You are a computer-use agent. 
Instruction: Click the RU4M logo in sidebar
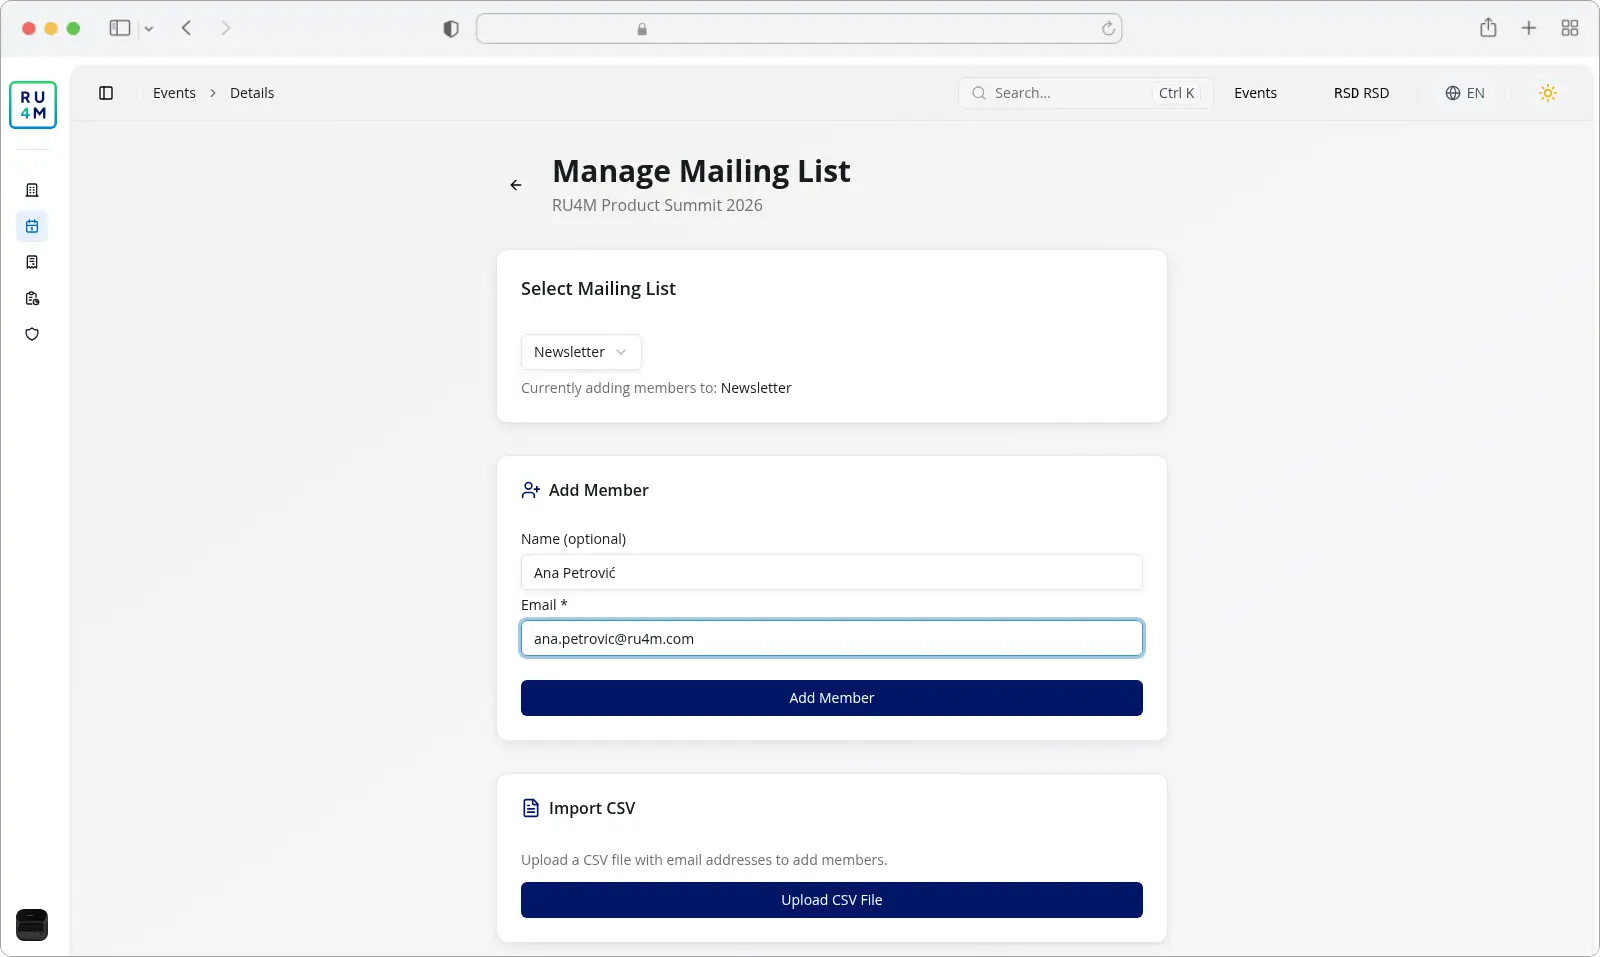click(33, 105)
